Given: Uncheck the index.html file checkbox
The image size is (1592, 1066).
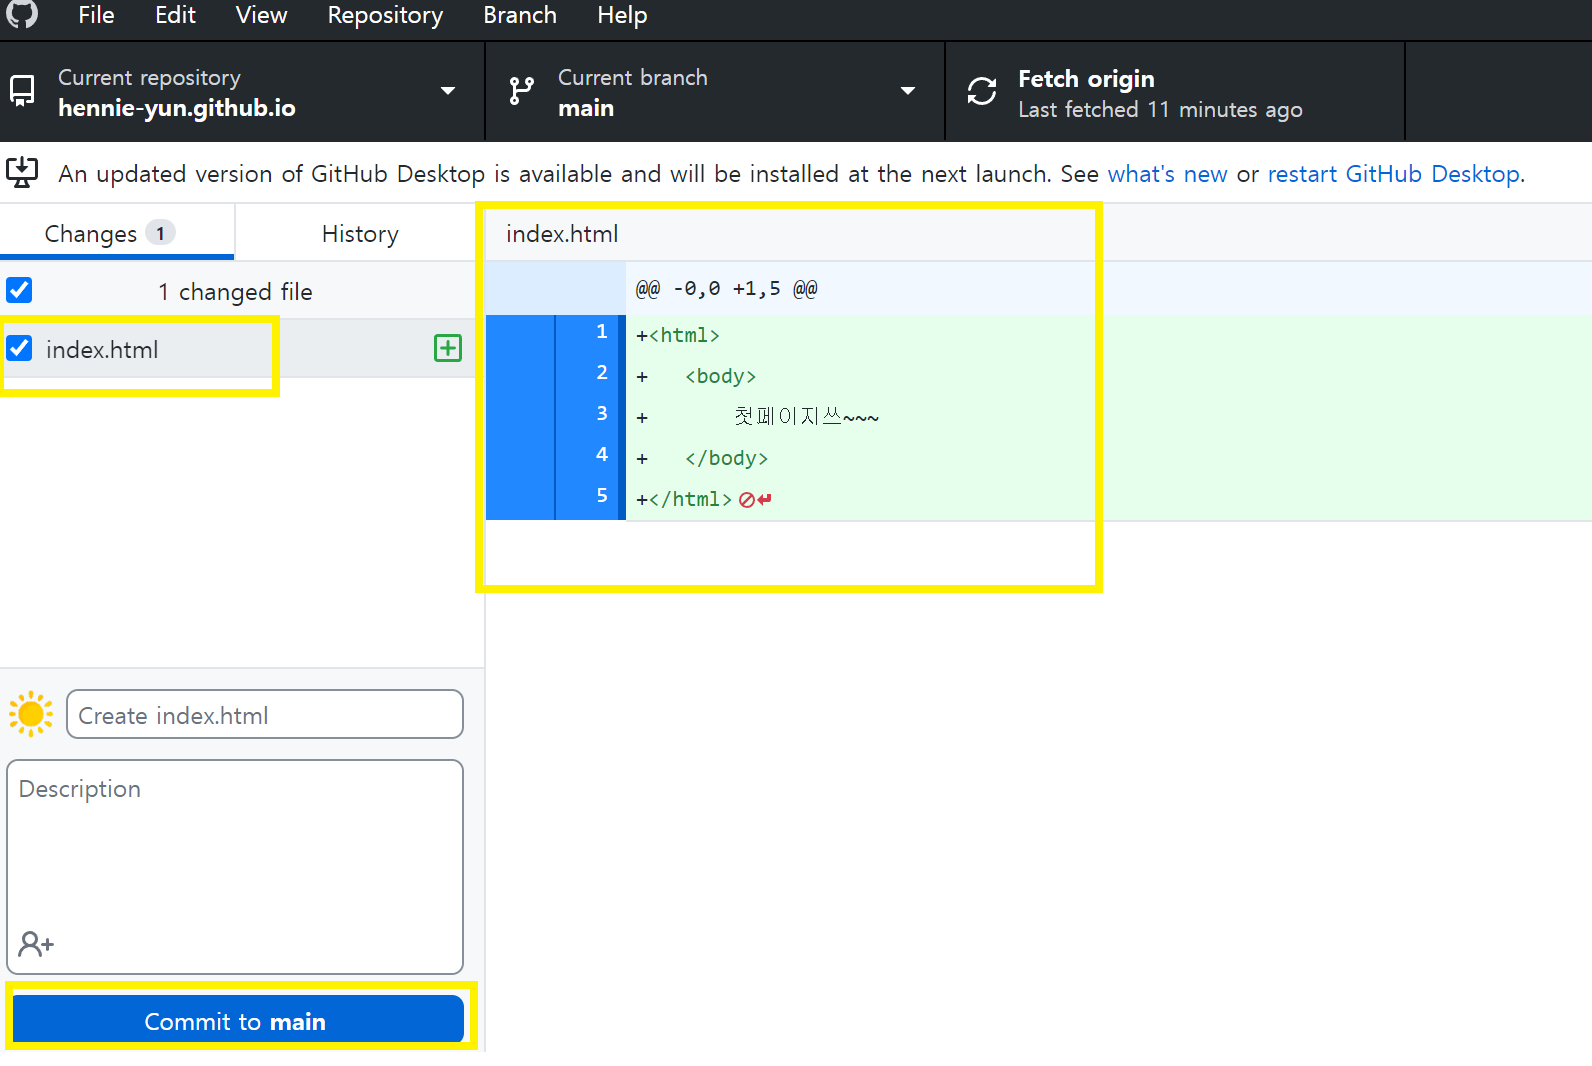Looking at the screenshot, I should [19, 348].
